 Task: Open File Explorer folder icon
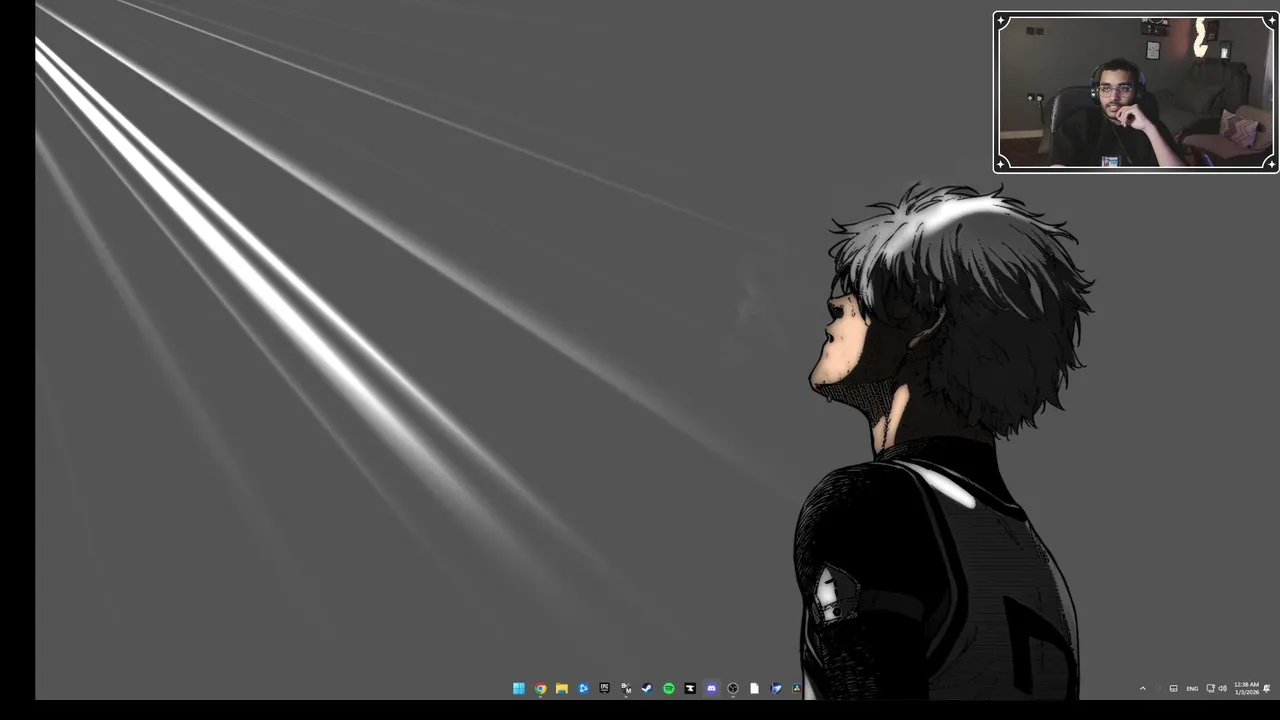tap(562, 688)
